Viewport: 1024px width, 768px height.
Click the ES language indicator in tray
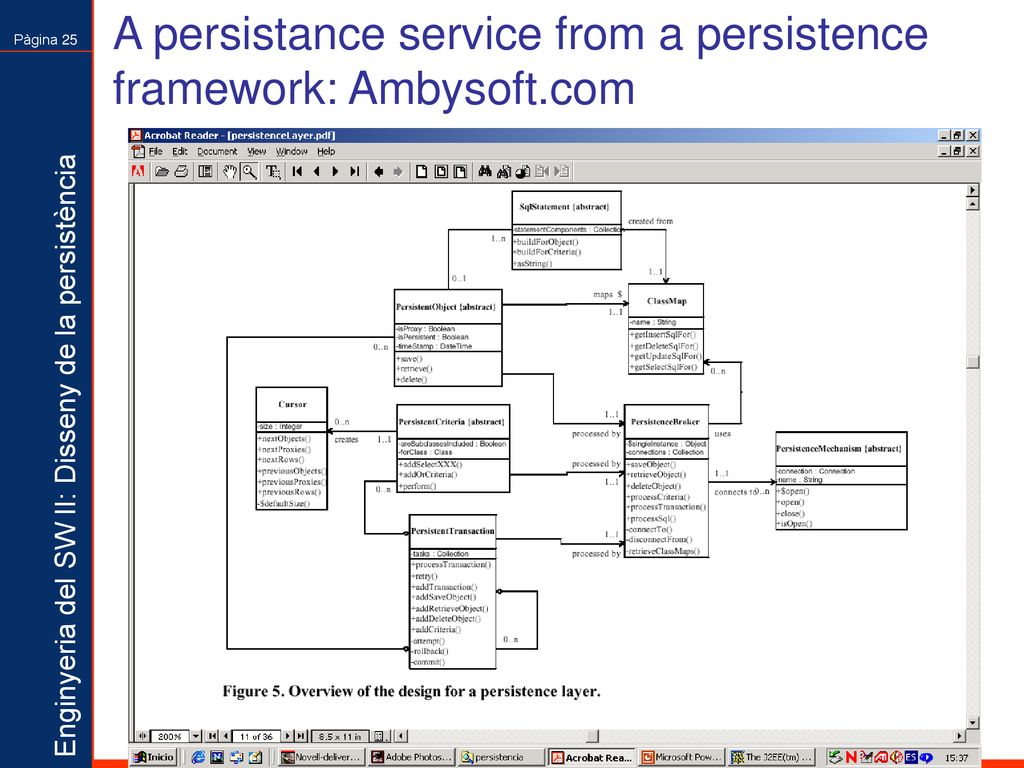click(911, 758)
